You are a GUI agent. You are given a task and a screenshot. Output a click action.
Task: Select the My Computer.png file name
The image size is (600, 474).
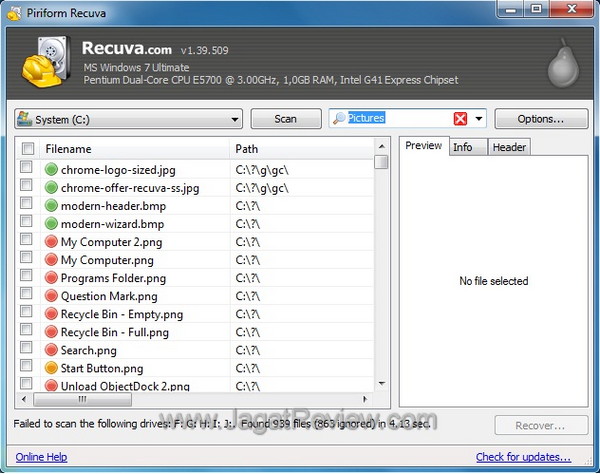tap(107, 260)
